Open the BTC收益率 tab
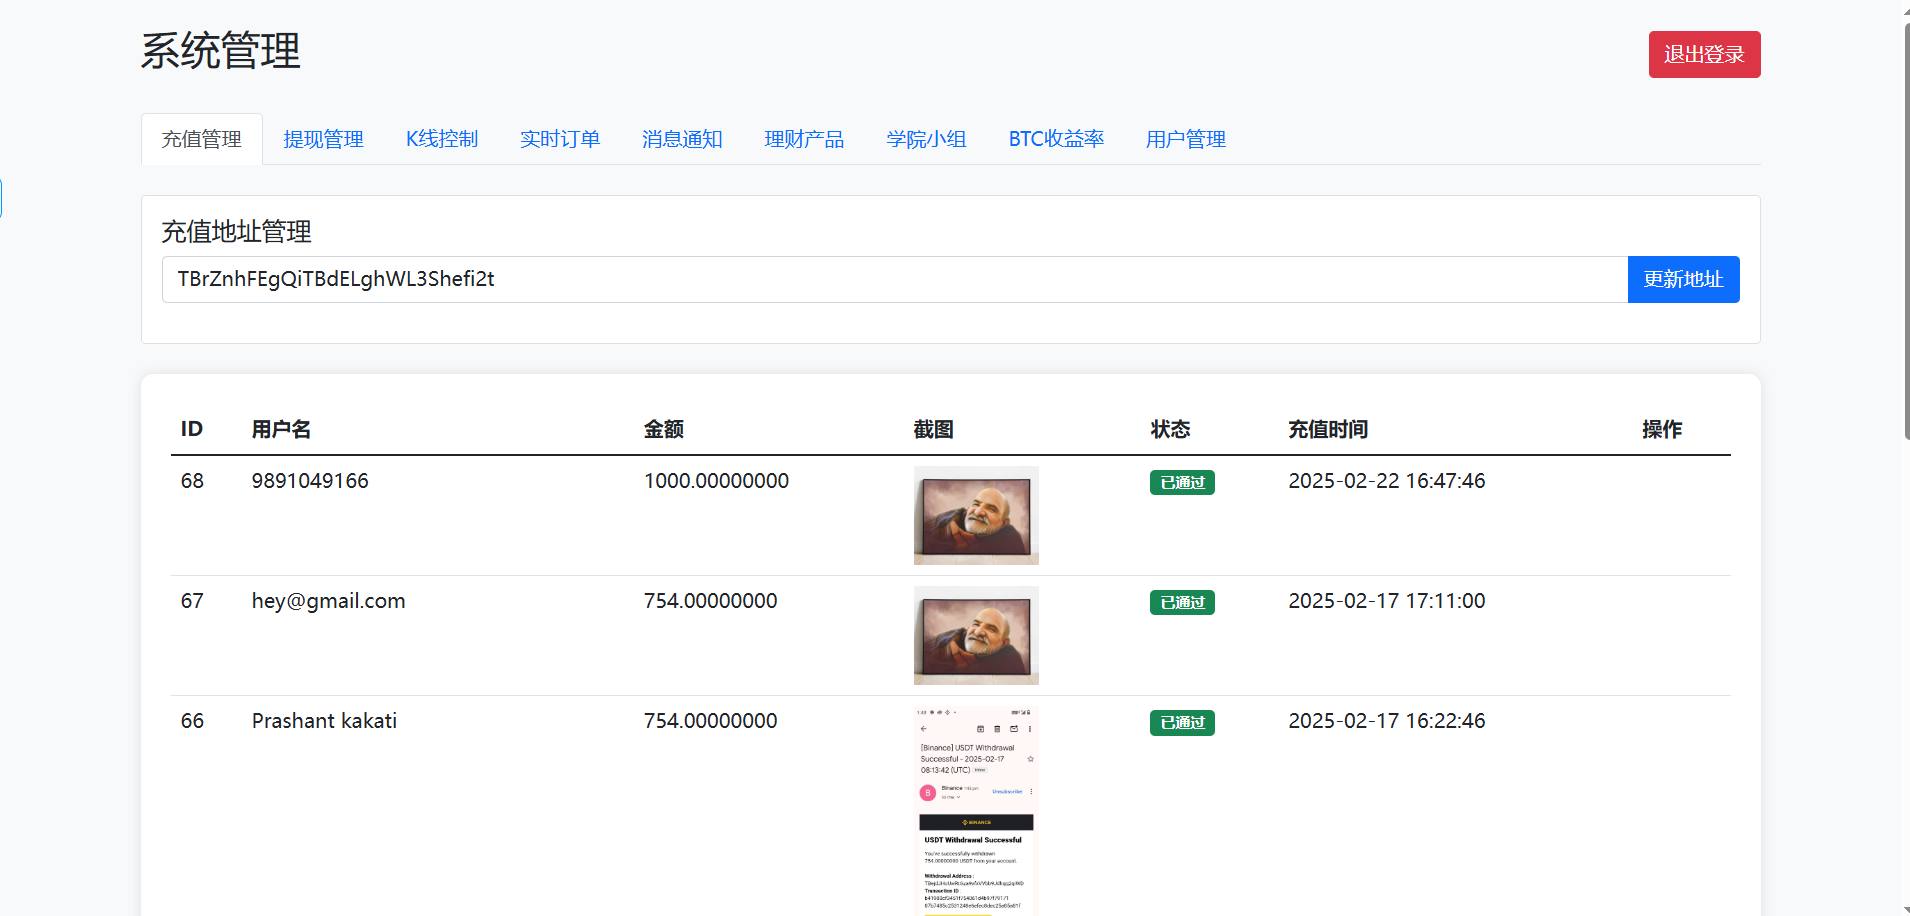 click(x=1055, y=139)
